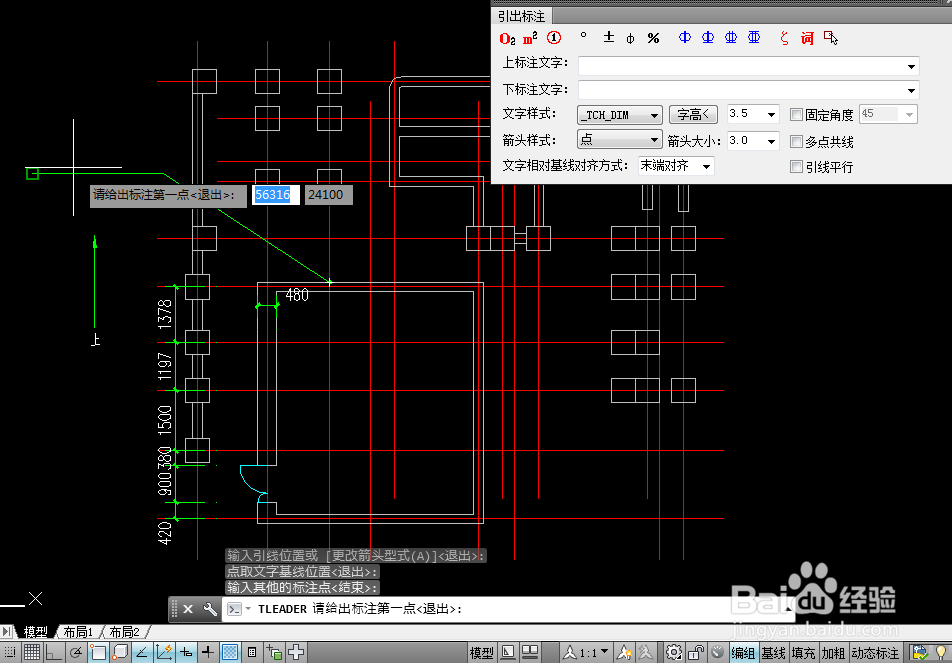Click dimension text 480
The image size is (952, 663).
tap(297, 295)
